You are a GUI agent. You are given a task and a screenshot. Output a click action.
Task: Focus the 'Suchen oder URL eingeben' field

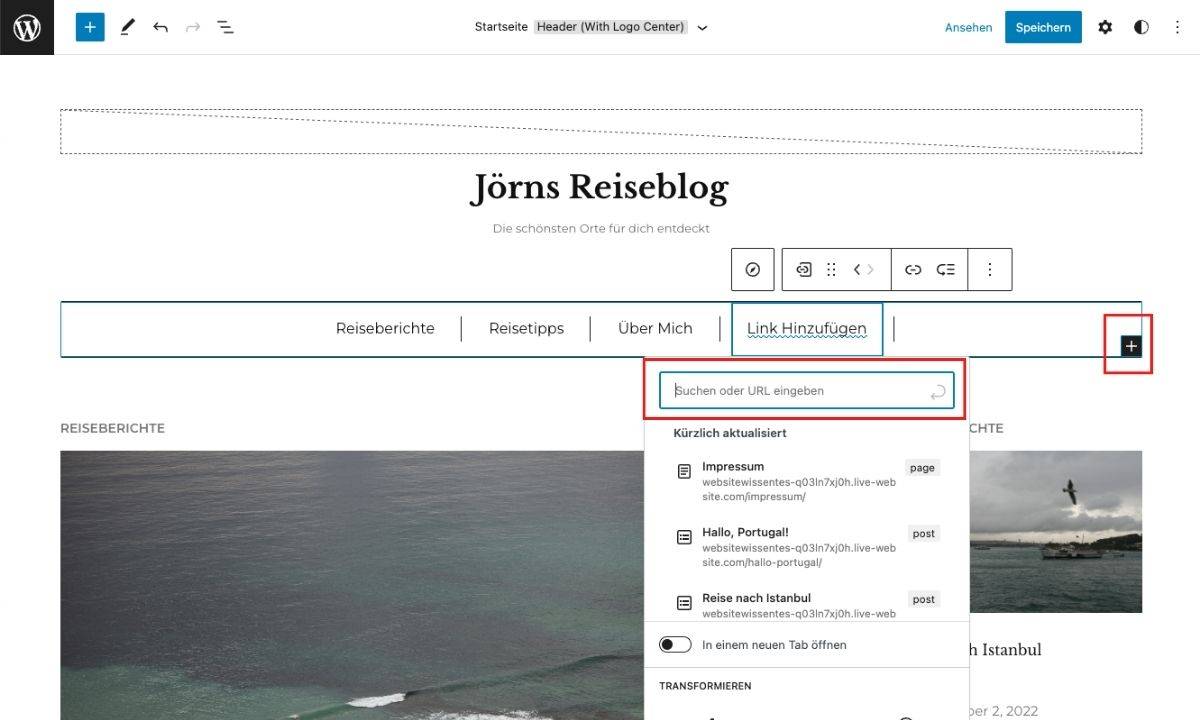pyautogui.click(x=806, y=391)
